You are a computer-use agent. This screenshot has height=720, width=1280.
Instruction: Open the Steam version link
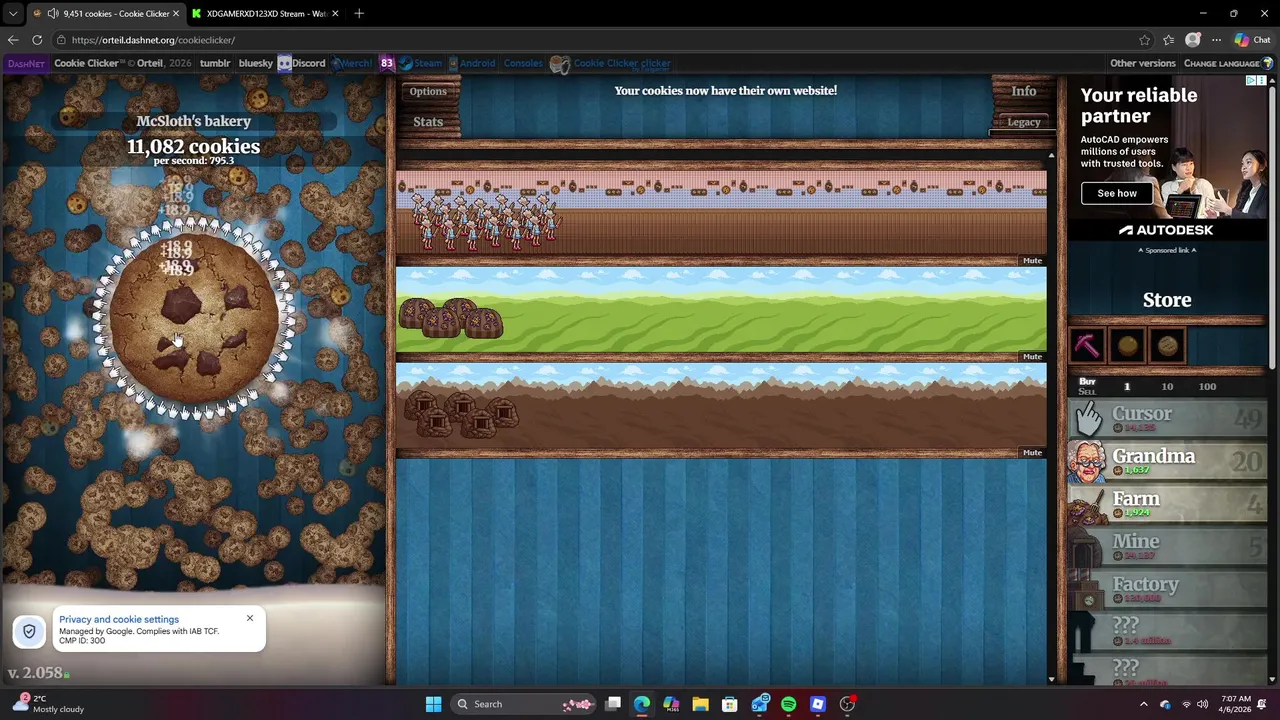(x=421, y=63)
